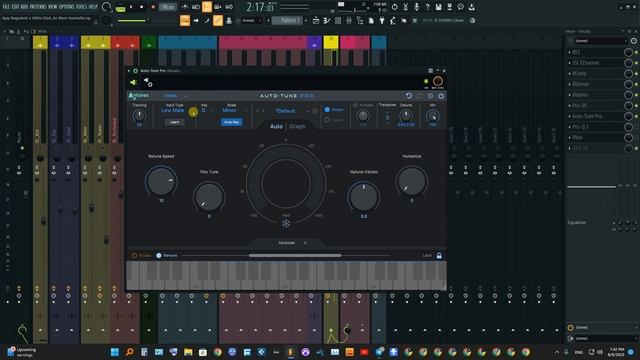Image resolution: width=640 pixels, height=360 pixels.
Task: Toggle the orange link snap icon
Action: 218,20
